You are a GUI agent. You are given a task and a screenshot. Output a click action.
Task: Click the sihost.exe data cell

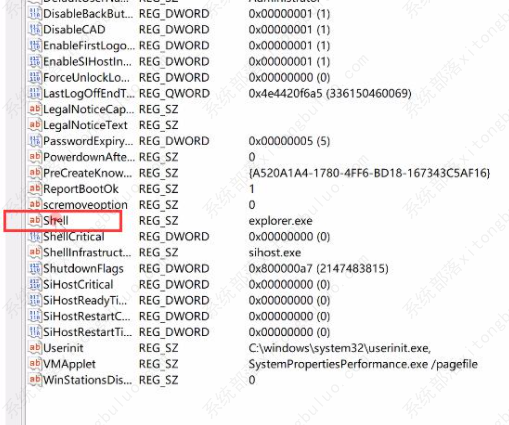[275, 253]
